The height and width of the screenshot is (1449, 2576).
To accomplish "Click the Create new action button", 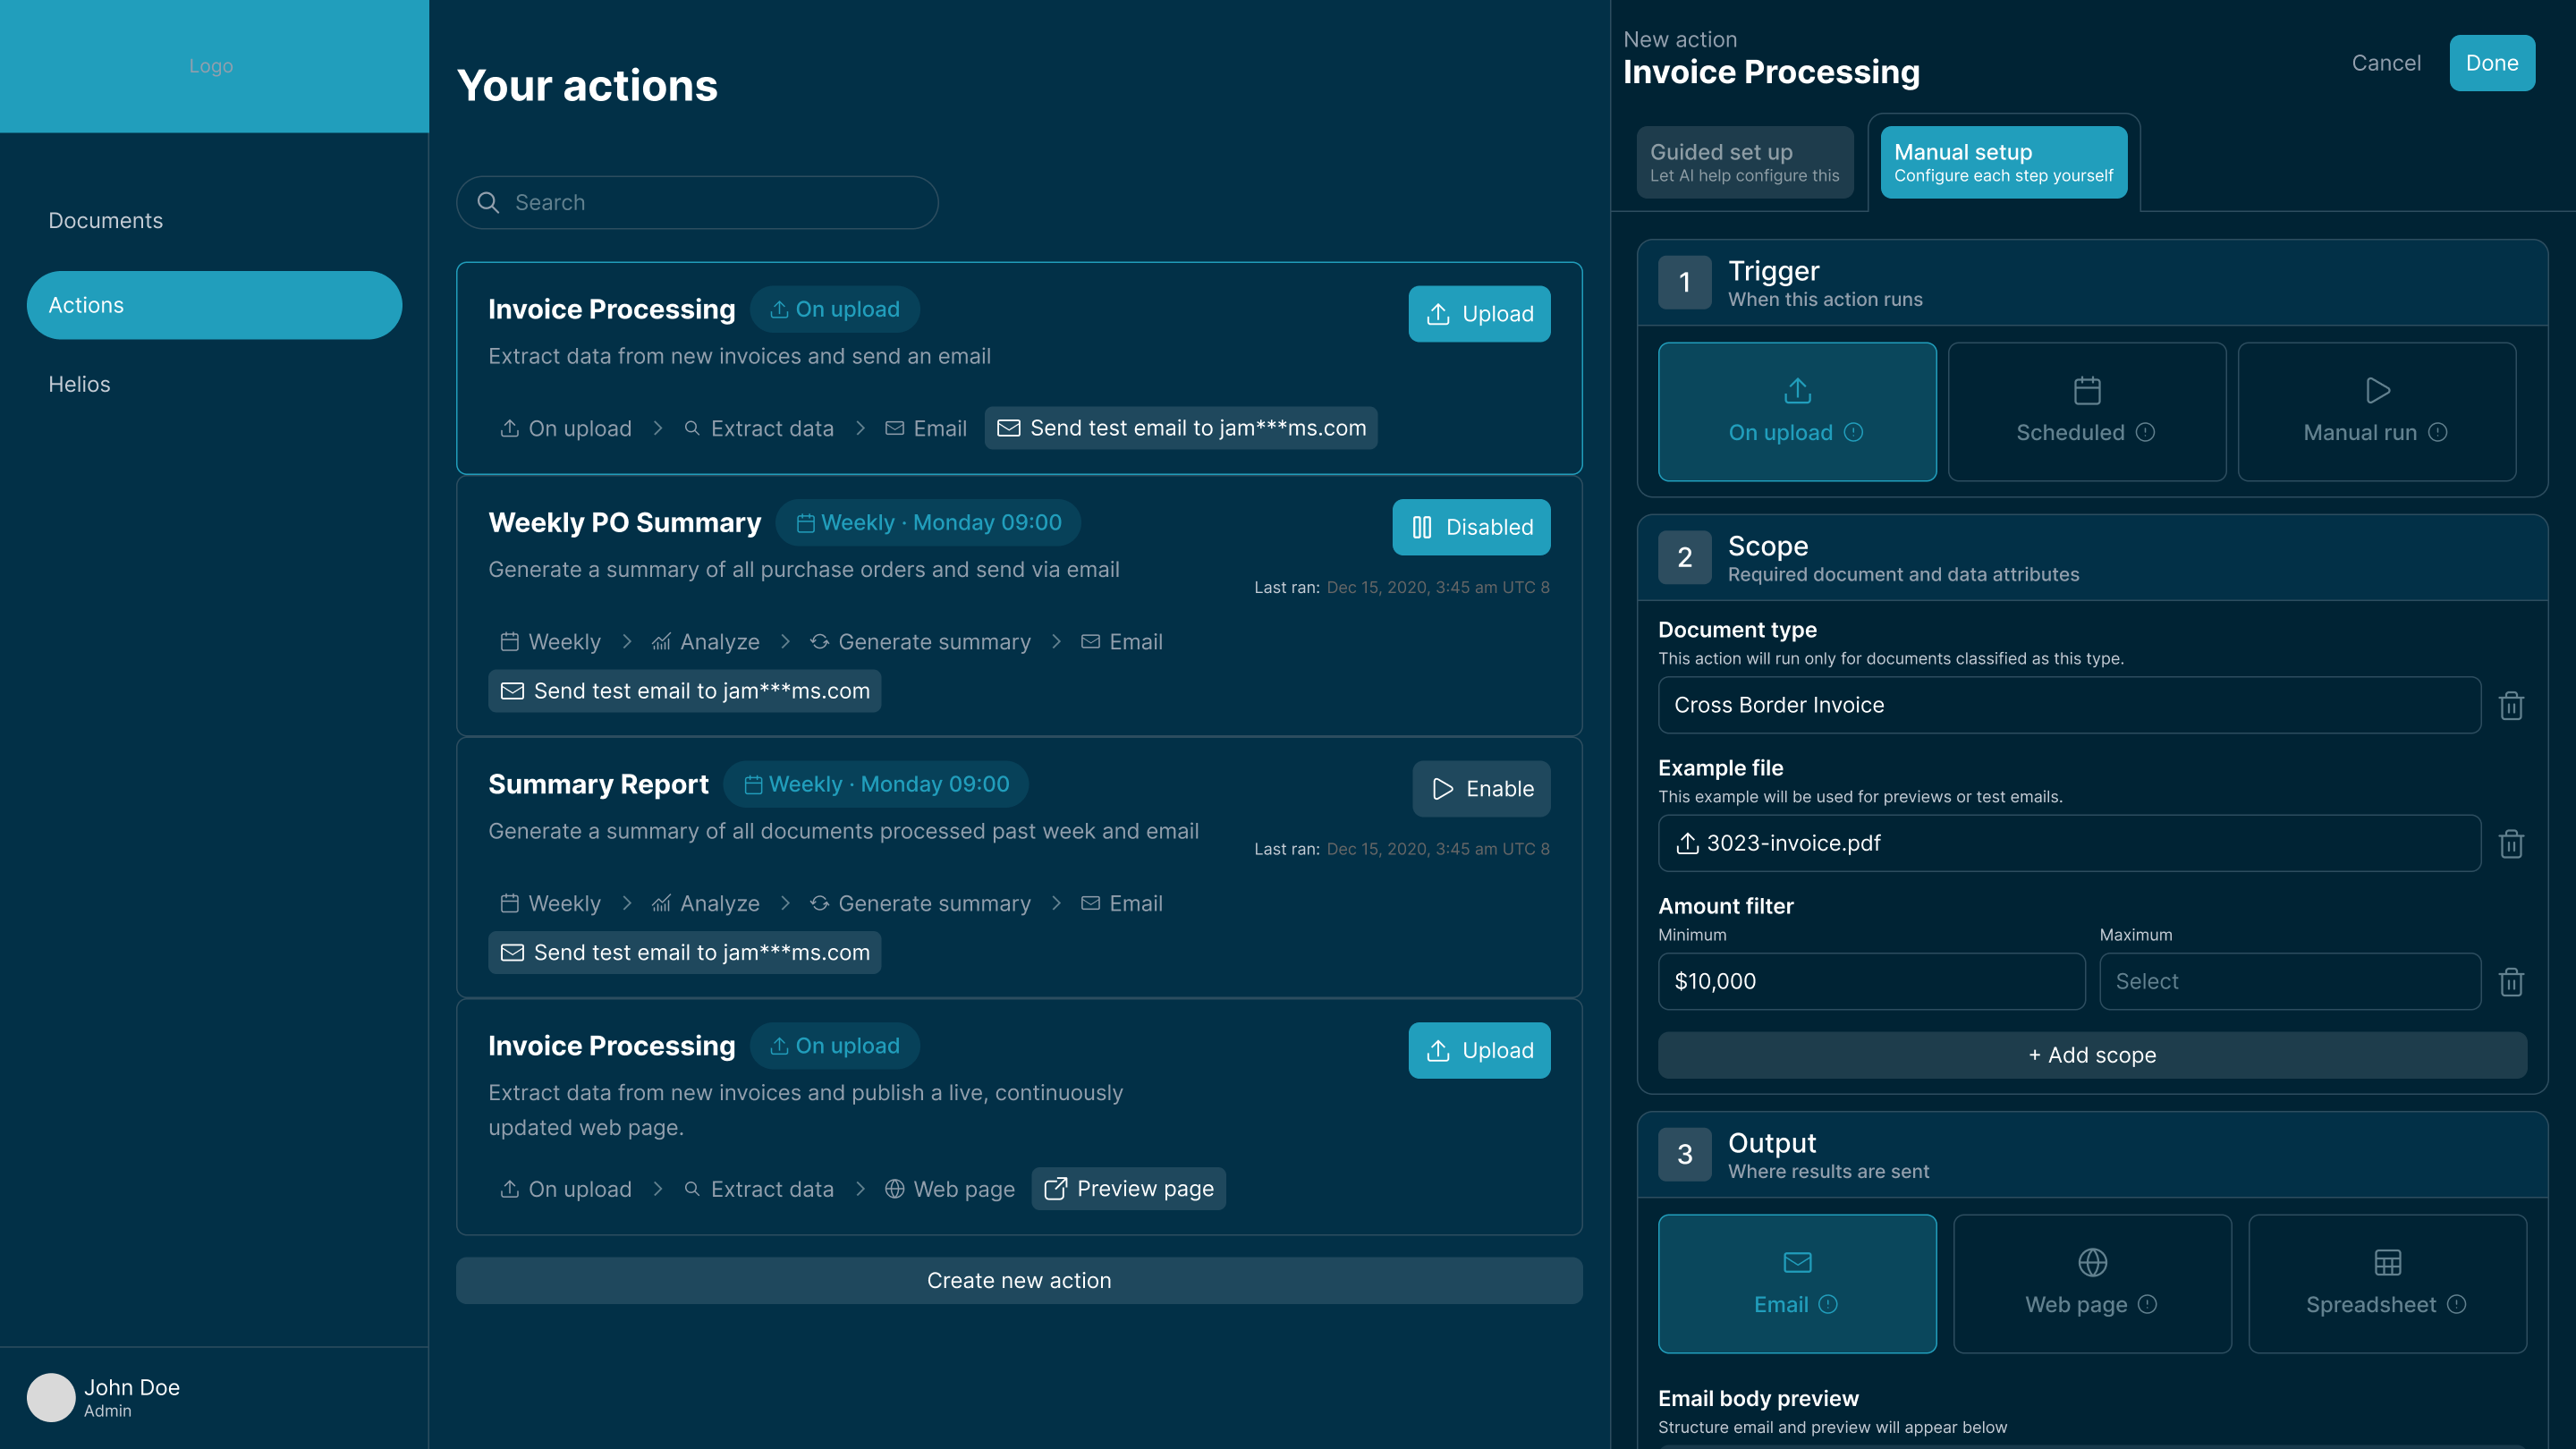I will tap(1018, 1280).
